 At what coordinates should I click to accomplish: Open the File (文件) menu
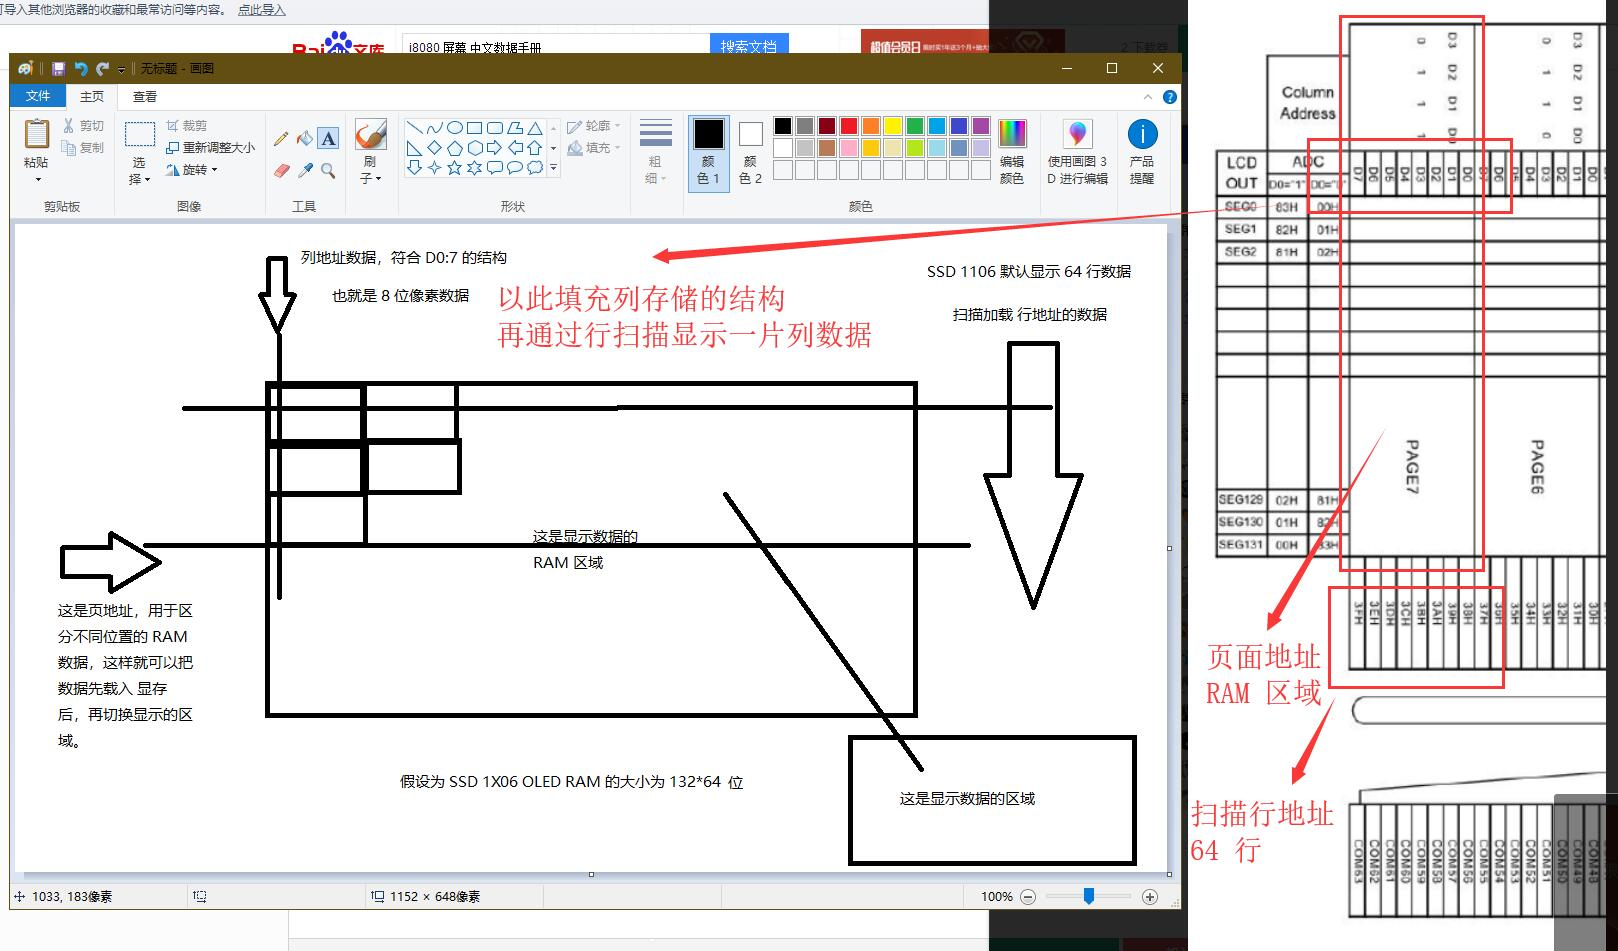pyautogui.click(x=38, y=96)
